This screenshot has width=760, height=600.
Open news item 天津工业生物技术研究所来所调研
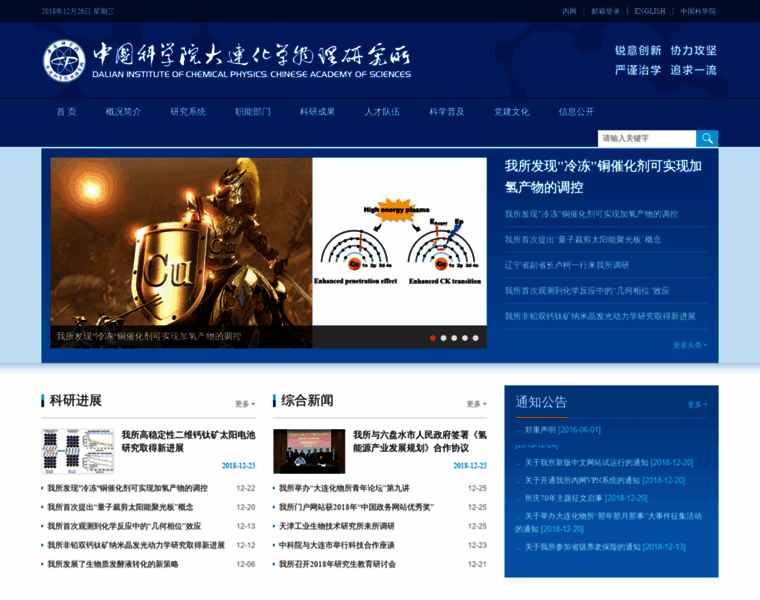337,526
